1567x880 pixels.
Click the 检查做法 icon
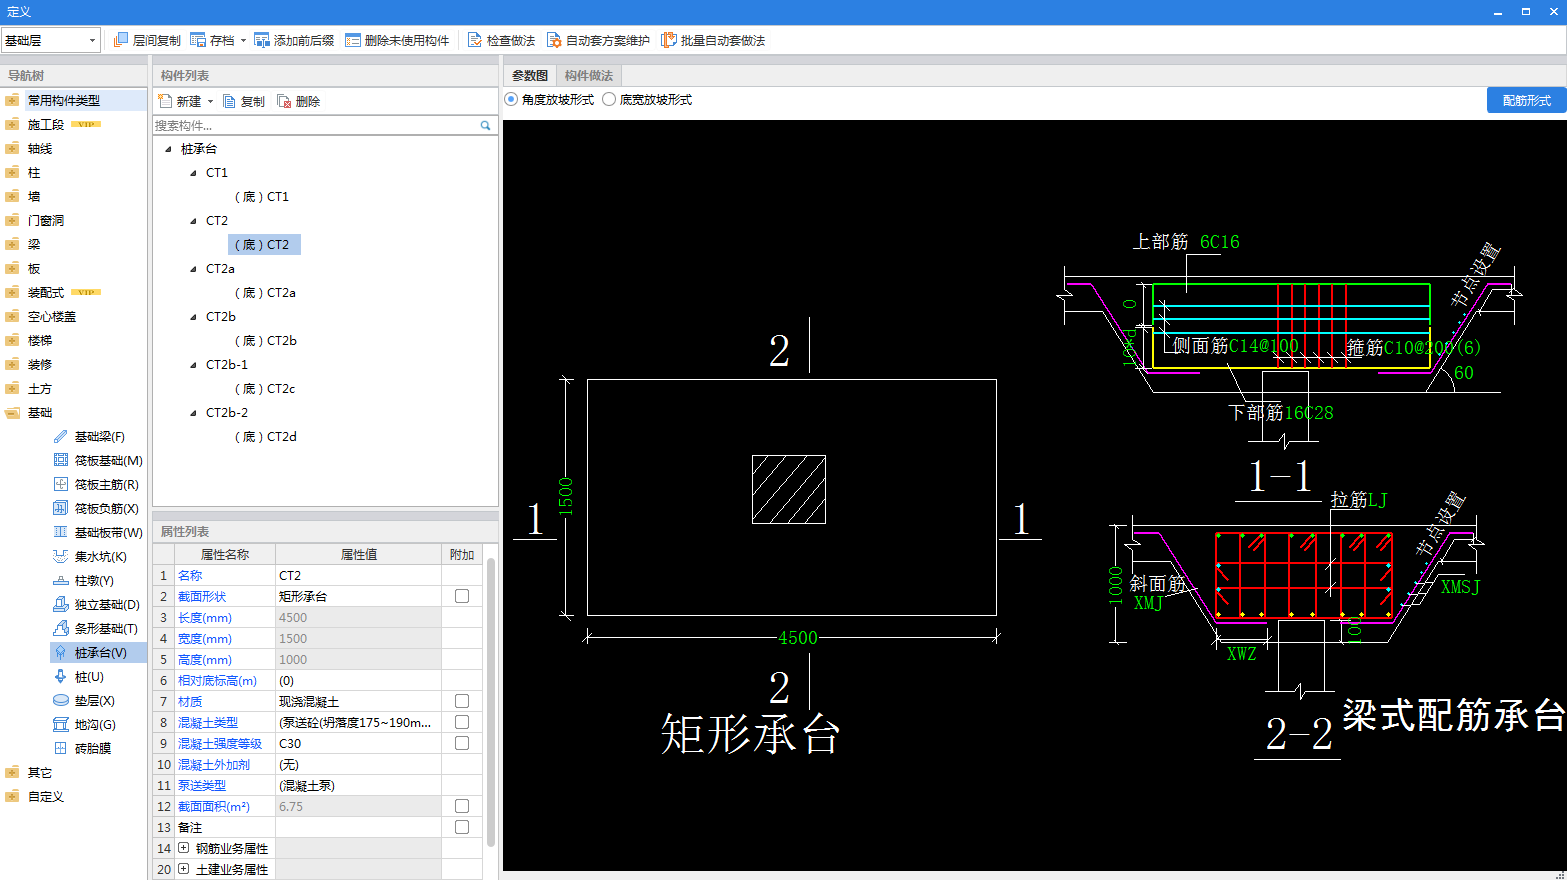(x=475, y=40)
